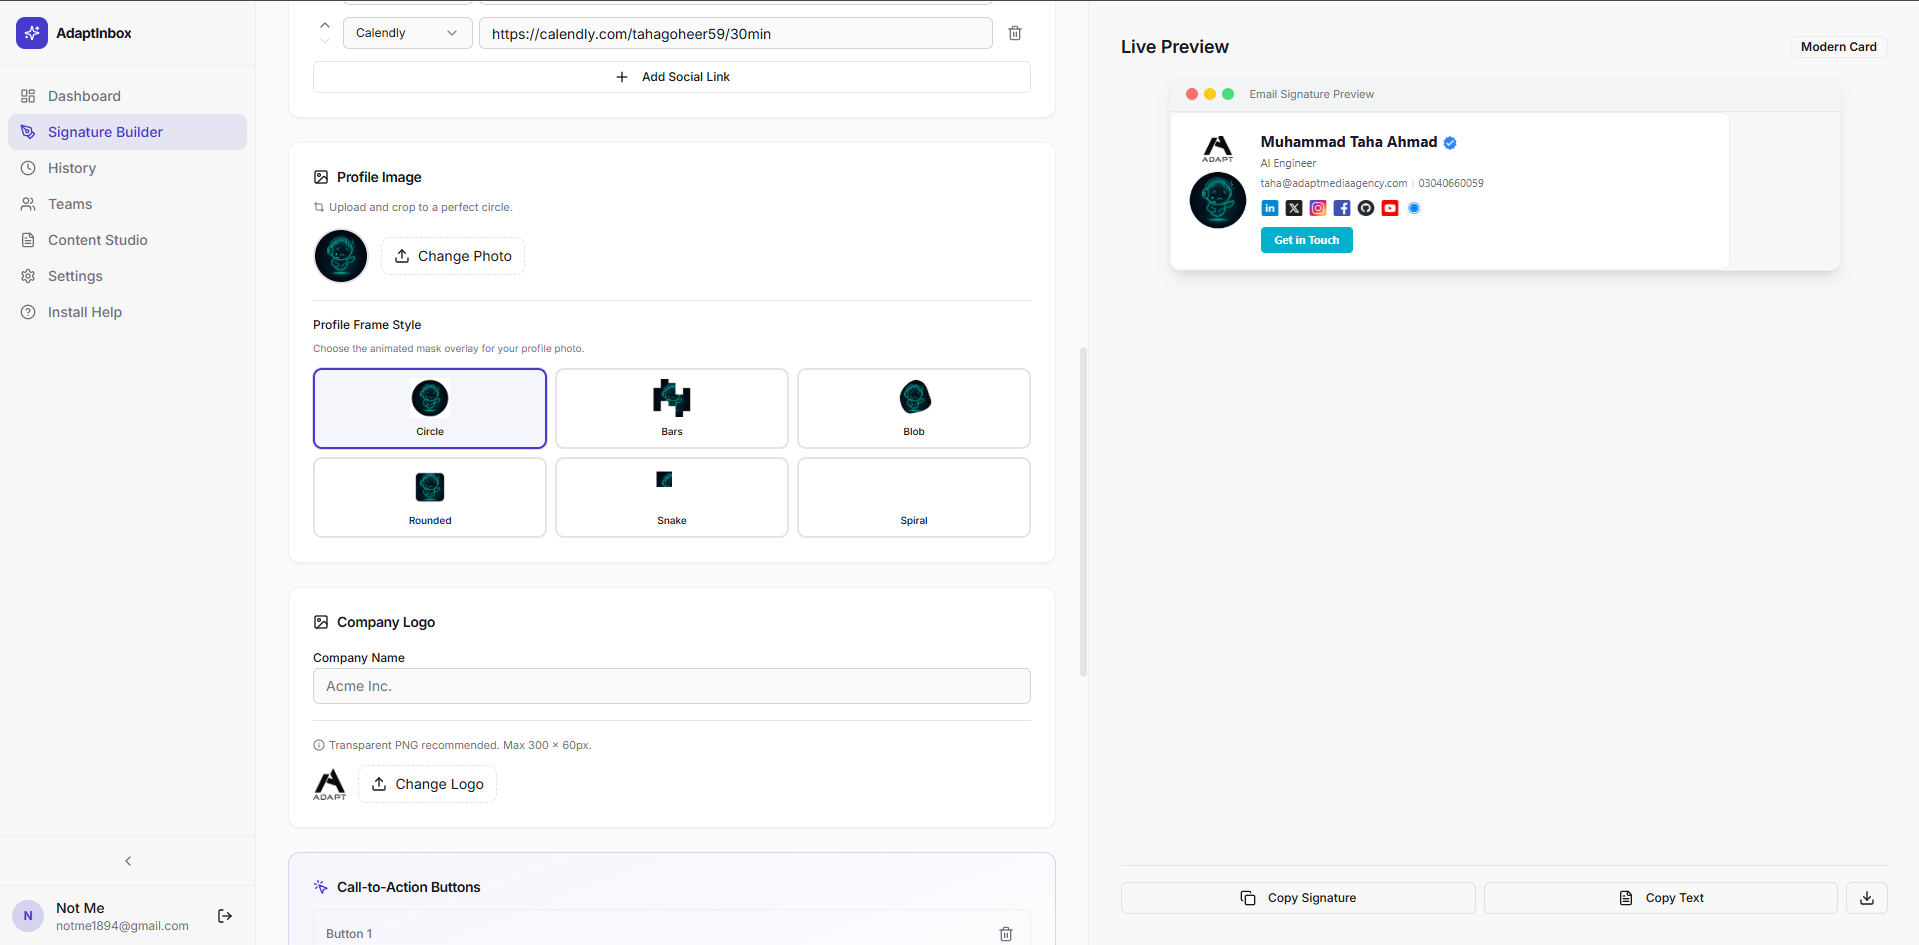Click the Copy Text button
This screenshot has width=1919, height=945.
pos(1661,898)
